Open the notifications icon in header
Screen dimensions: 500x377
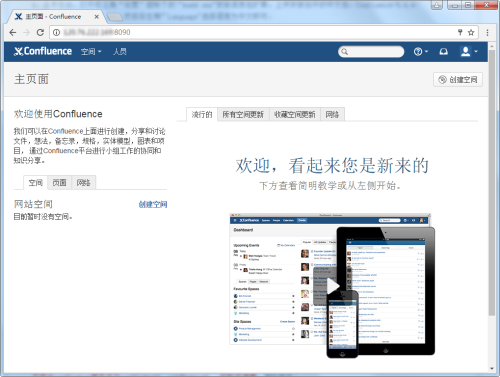tap(443, 52)
